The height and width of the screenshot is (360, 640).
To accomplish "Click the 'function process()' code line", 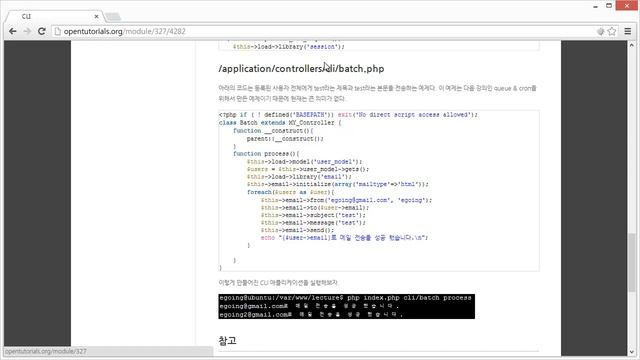I will click(x=266, y=153).
